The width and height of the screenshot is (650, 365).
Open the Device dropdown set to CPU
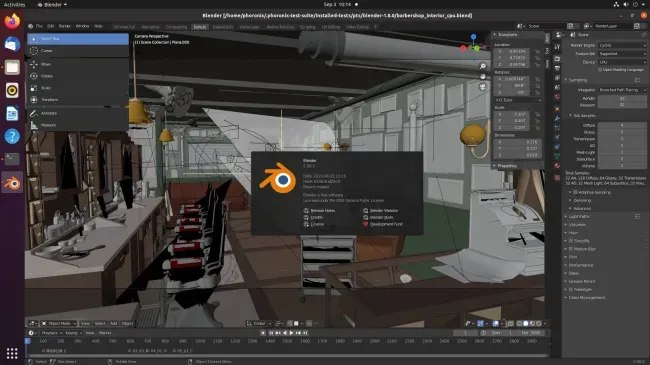point(622,62)
